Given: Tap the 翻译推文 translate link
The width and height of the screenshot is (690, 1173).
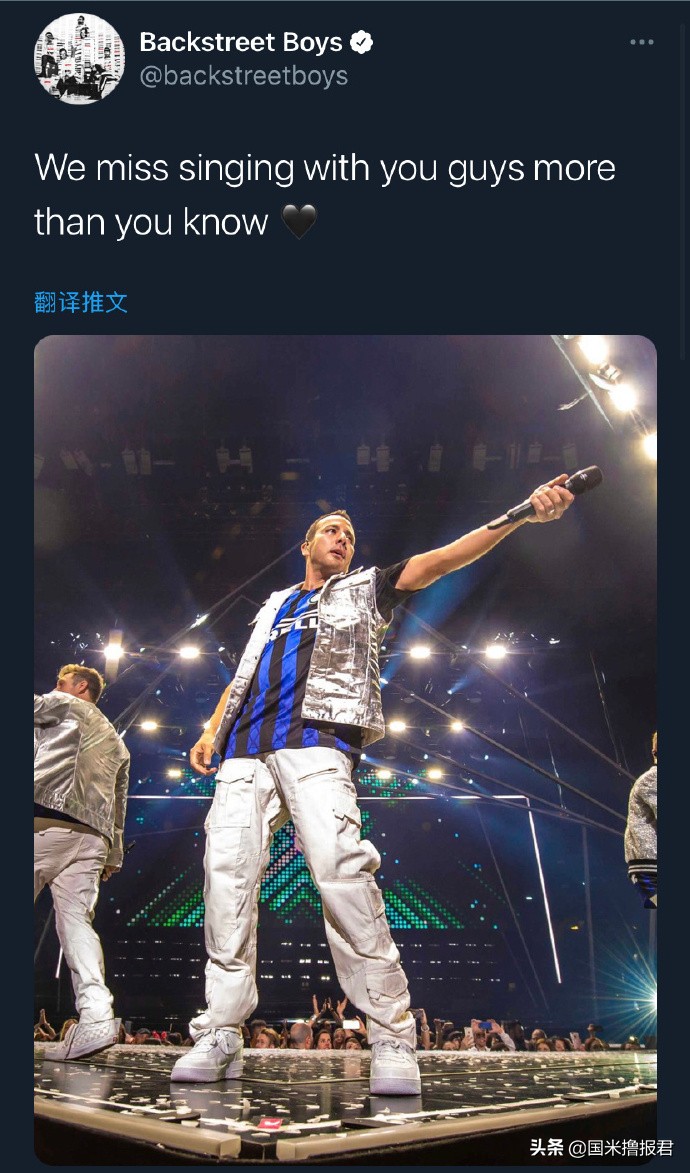Looking at the screenshot, I should coord(81,303).
